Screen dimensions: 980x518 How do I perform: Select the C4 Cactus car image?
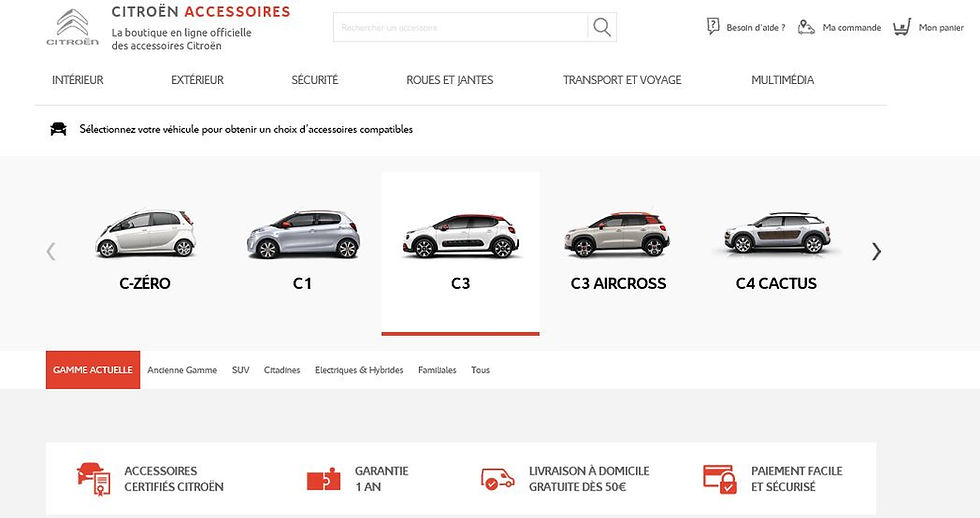(777, 232)
